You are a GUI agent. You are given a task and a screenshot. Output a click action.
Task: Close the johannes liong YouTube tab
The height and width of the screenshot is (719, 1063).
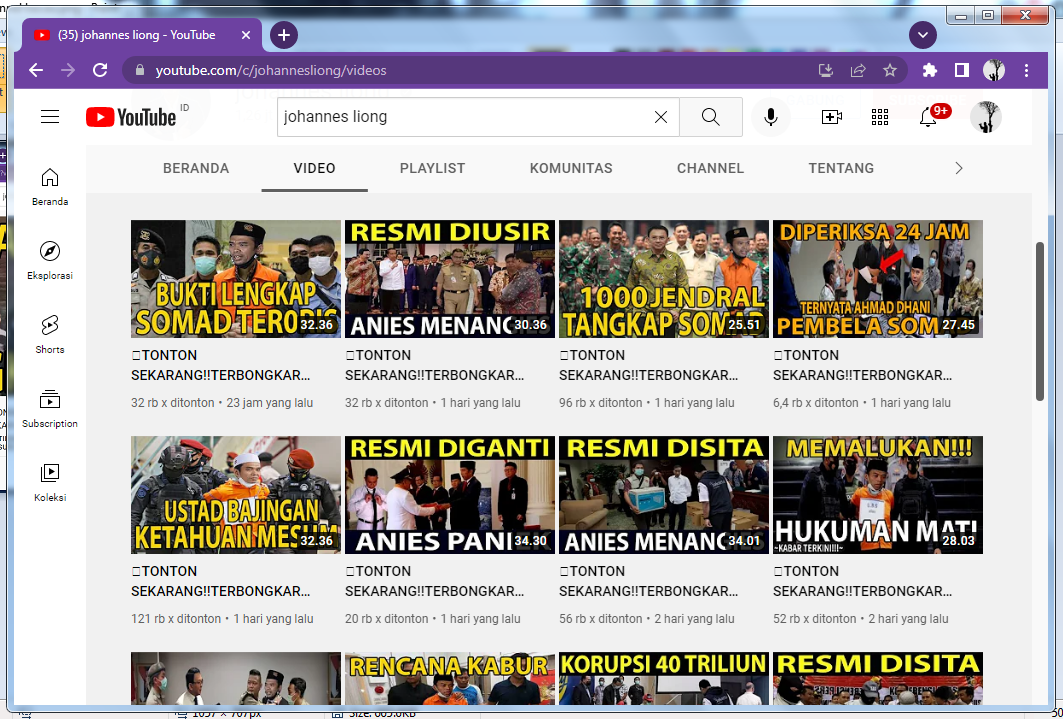pyautogui.click(x=246, y=35)
